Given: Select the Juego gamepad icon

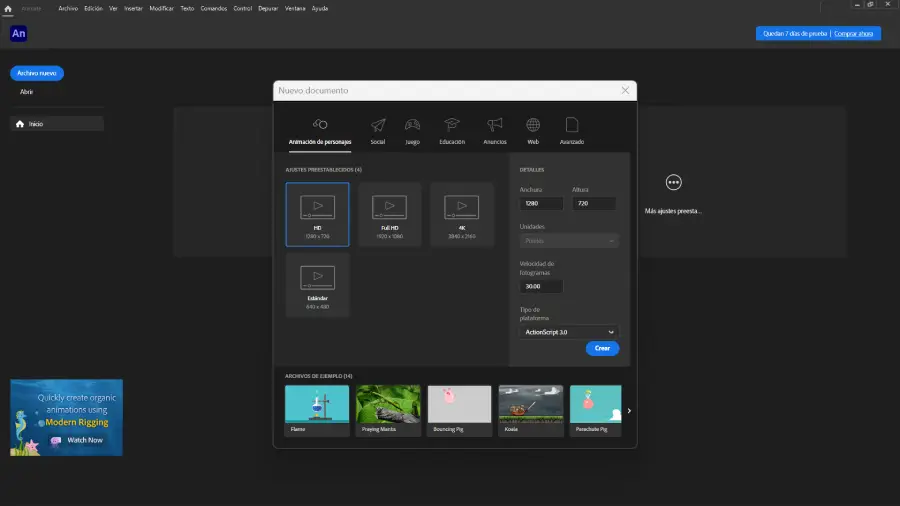Looking at the screenshot, I should tap(412, 124).
